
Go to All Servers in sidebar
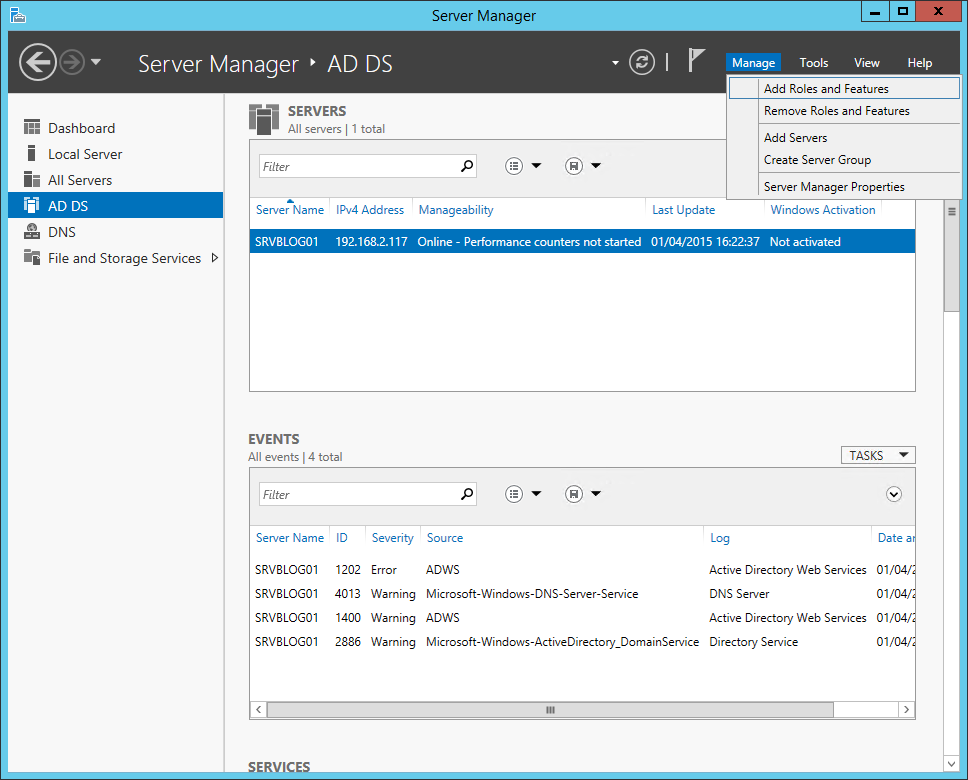(x=80, y=180)
